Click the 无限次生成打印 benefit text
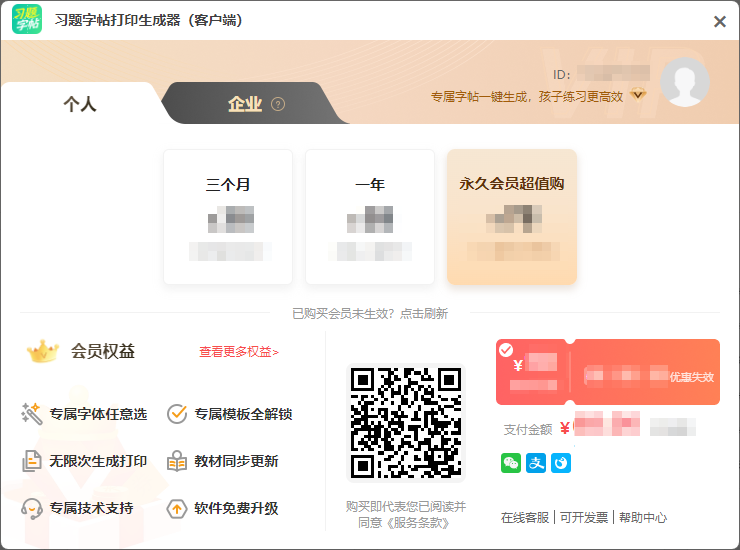The image size is (740, 550). [98, 461]
